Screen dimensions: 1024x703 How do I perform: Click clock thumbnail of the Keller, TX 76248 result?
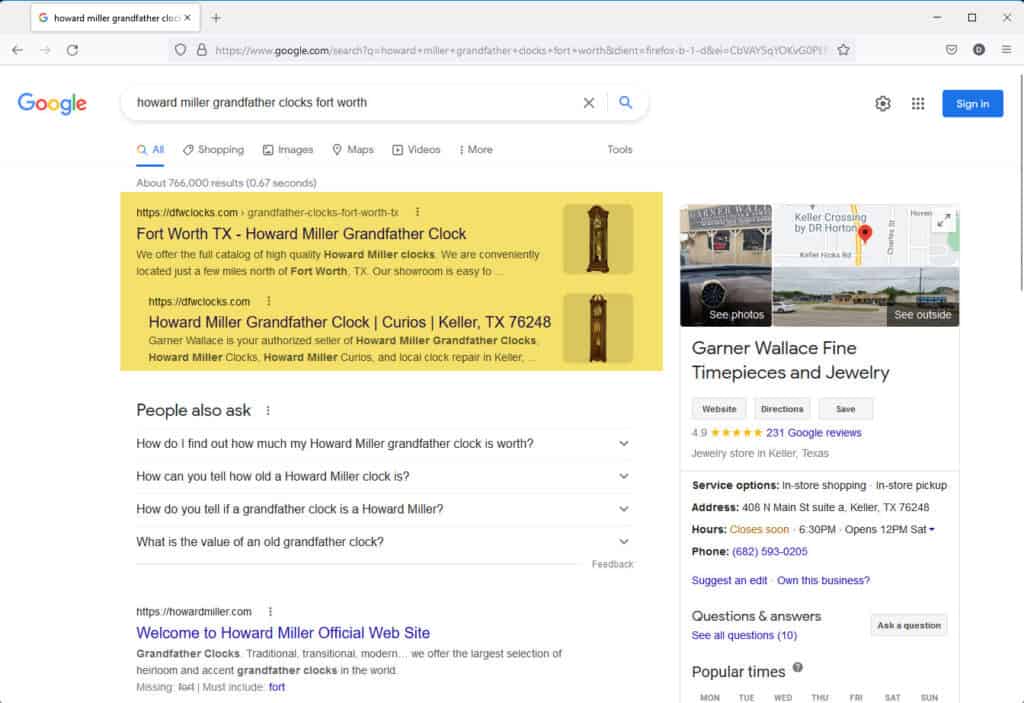pos(598,327)
